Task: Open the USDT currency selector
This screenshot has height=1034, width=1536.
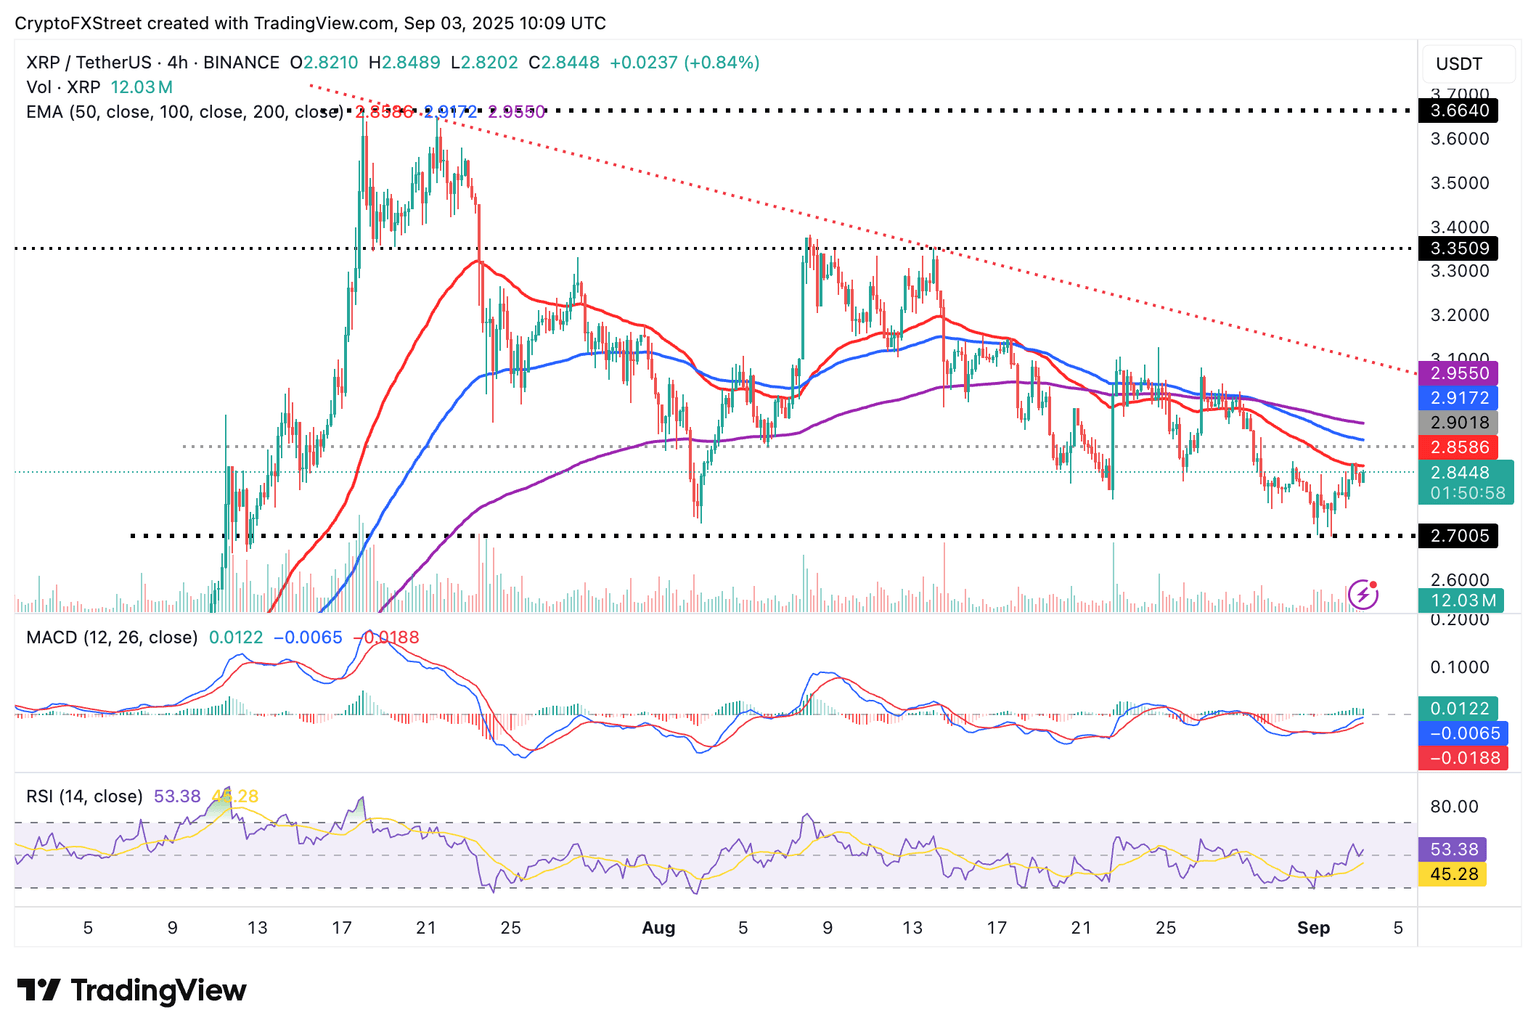Action: pos(1459,64)
